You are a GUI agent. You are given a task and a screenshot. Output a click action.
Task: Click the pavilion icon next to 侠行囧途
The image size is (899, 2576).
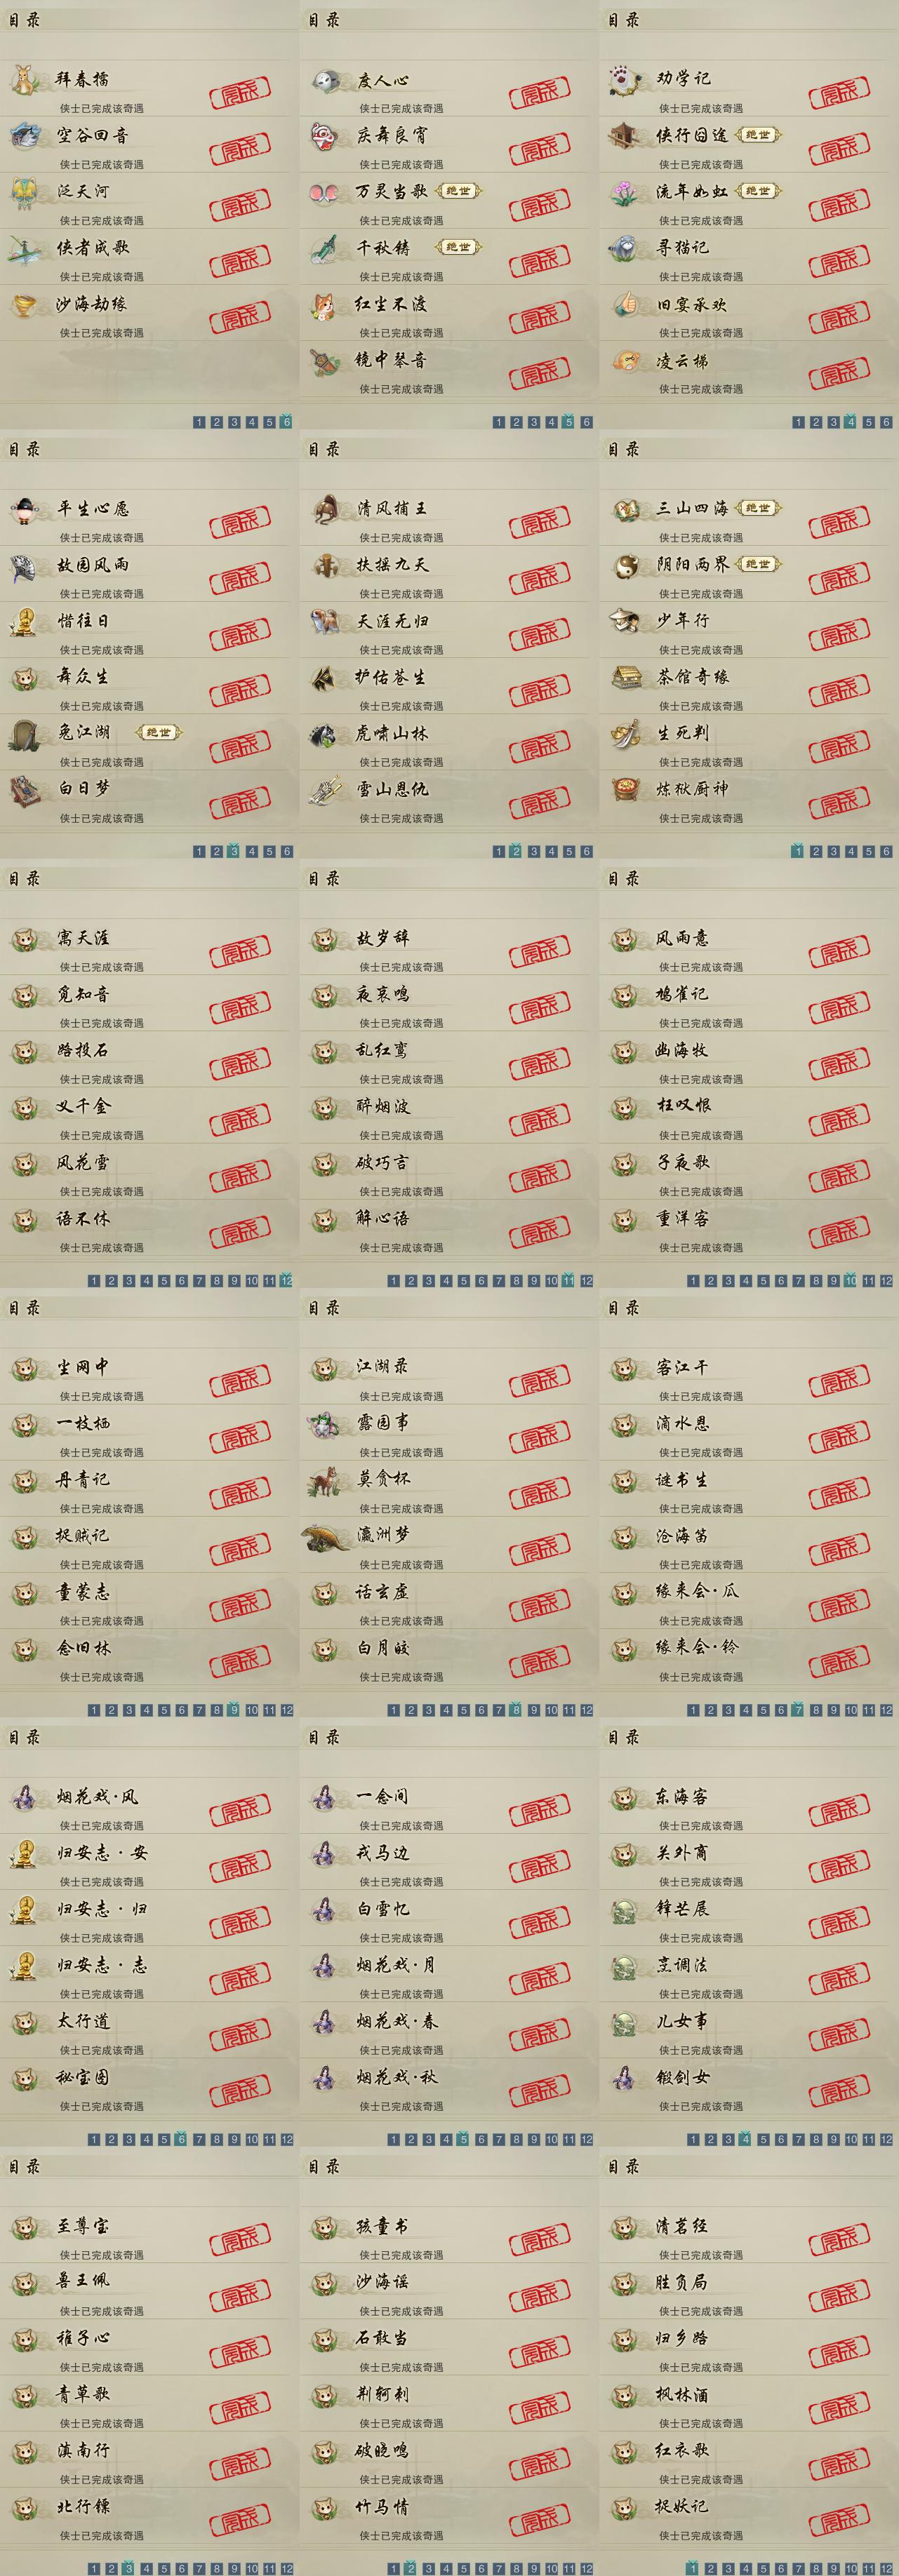click(624, 135)
